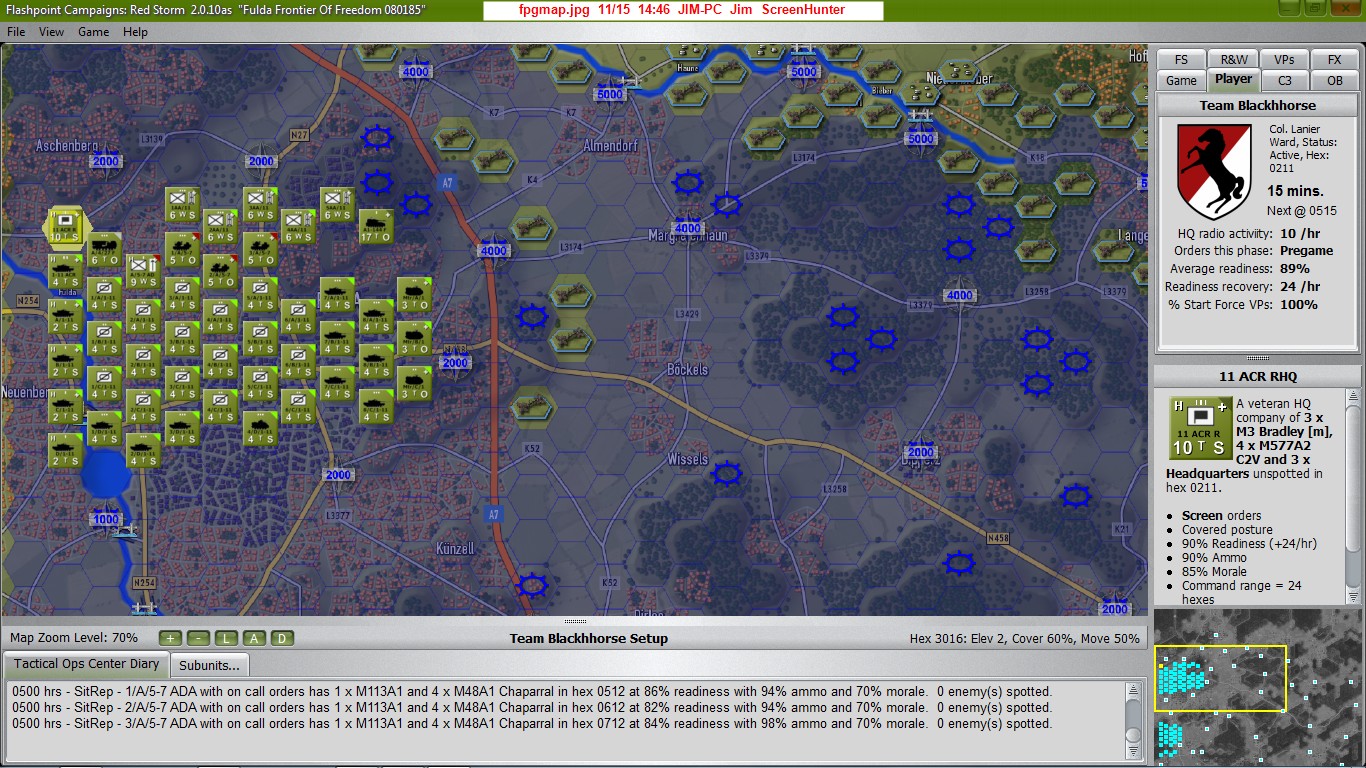Click the A map button

click(254, 638)
